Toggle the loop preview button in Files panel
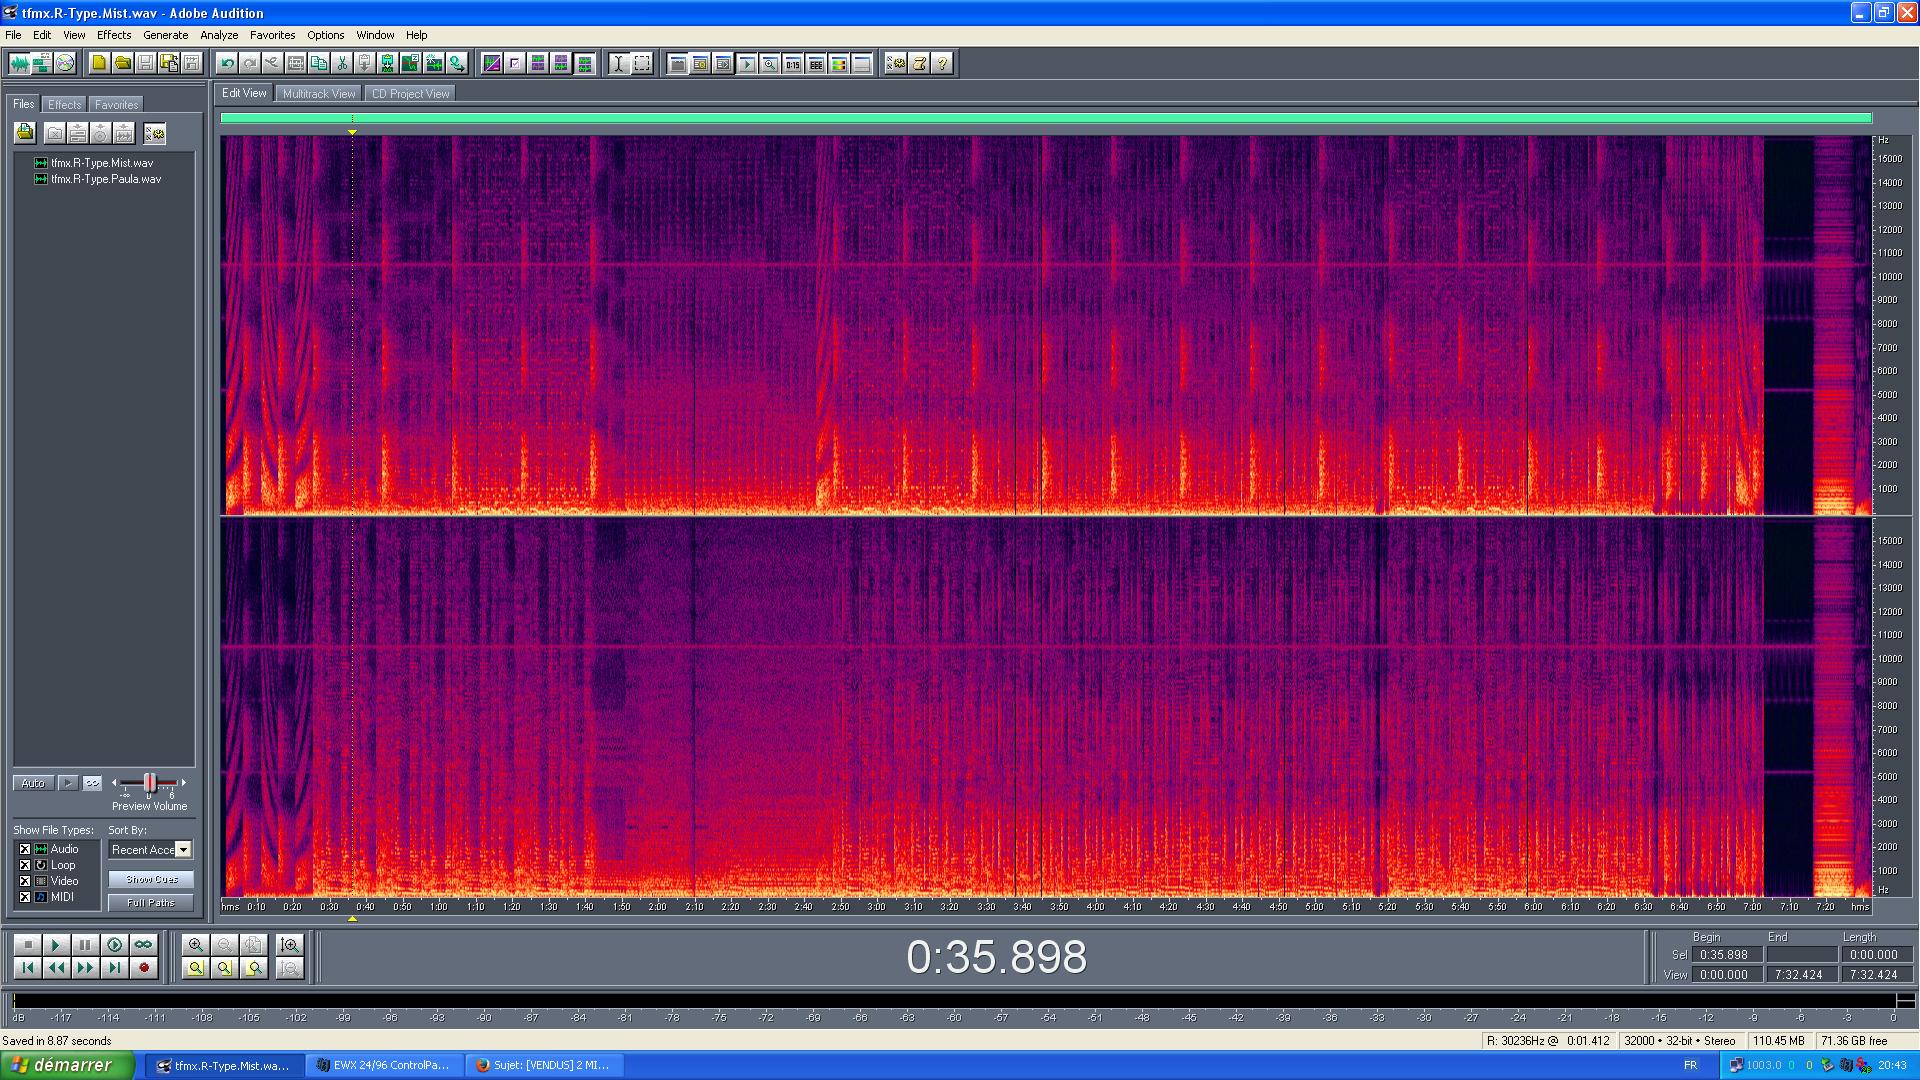Viewport: 1920px width, 1080px height. tap(92, 783)
